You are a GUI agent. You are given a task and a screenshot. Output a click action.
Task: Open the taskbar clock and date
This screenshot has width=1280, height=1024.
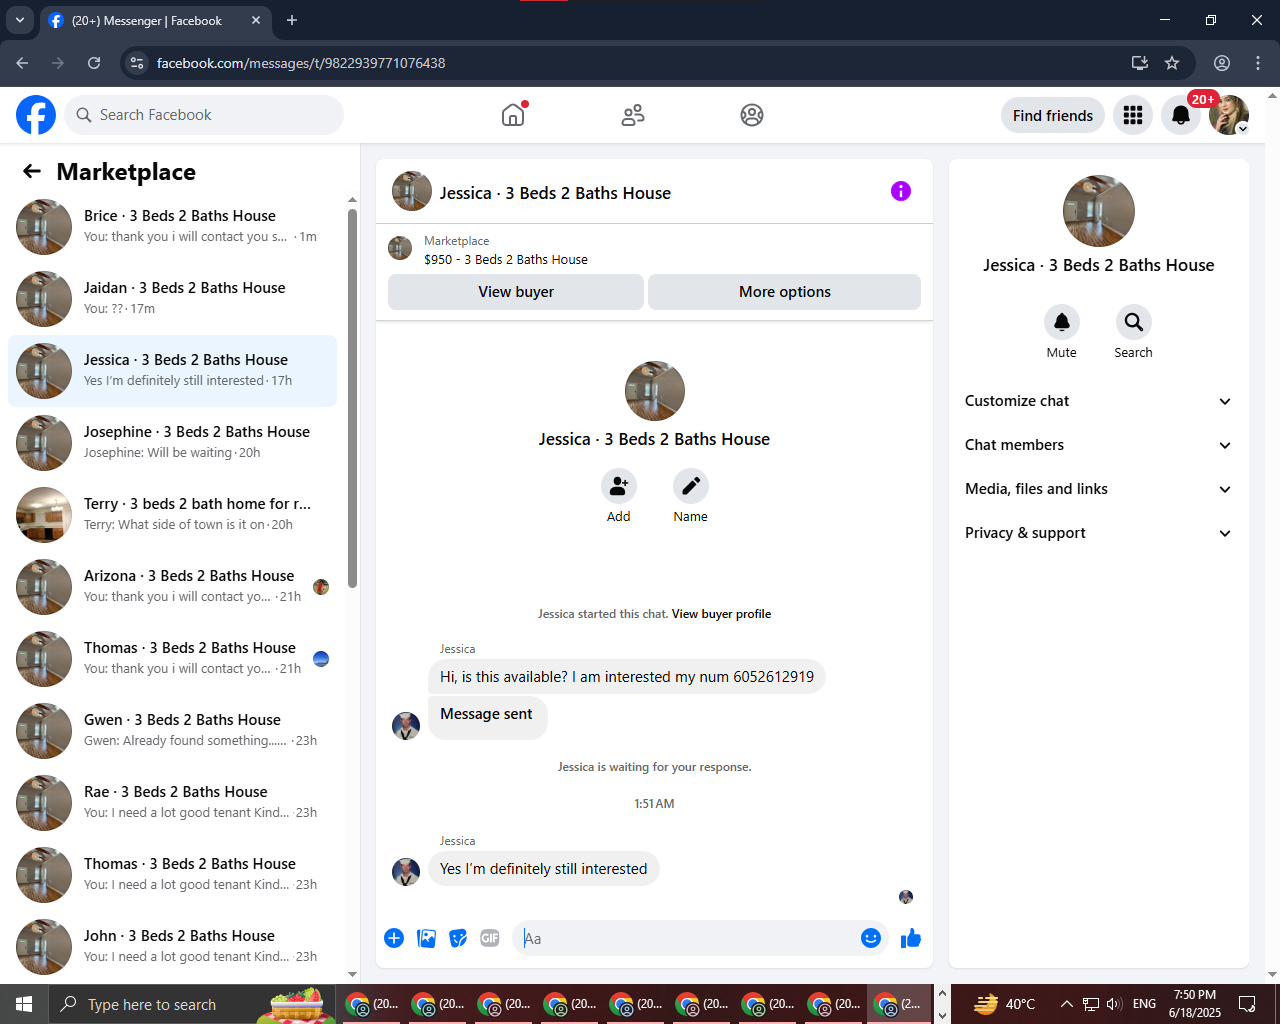tap(1195, 1004)
